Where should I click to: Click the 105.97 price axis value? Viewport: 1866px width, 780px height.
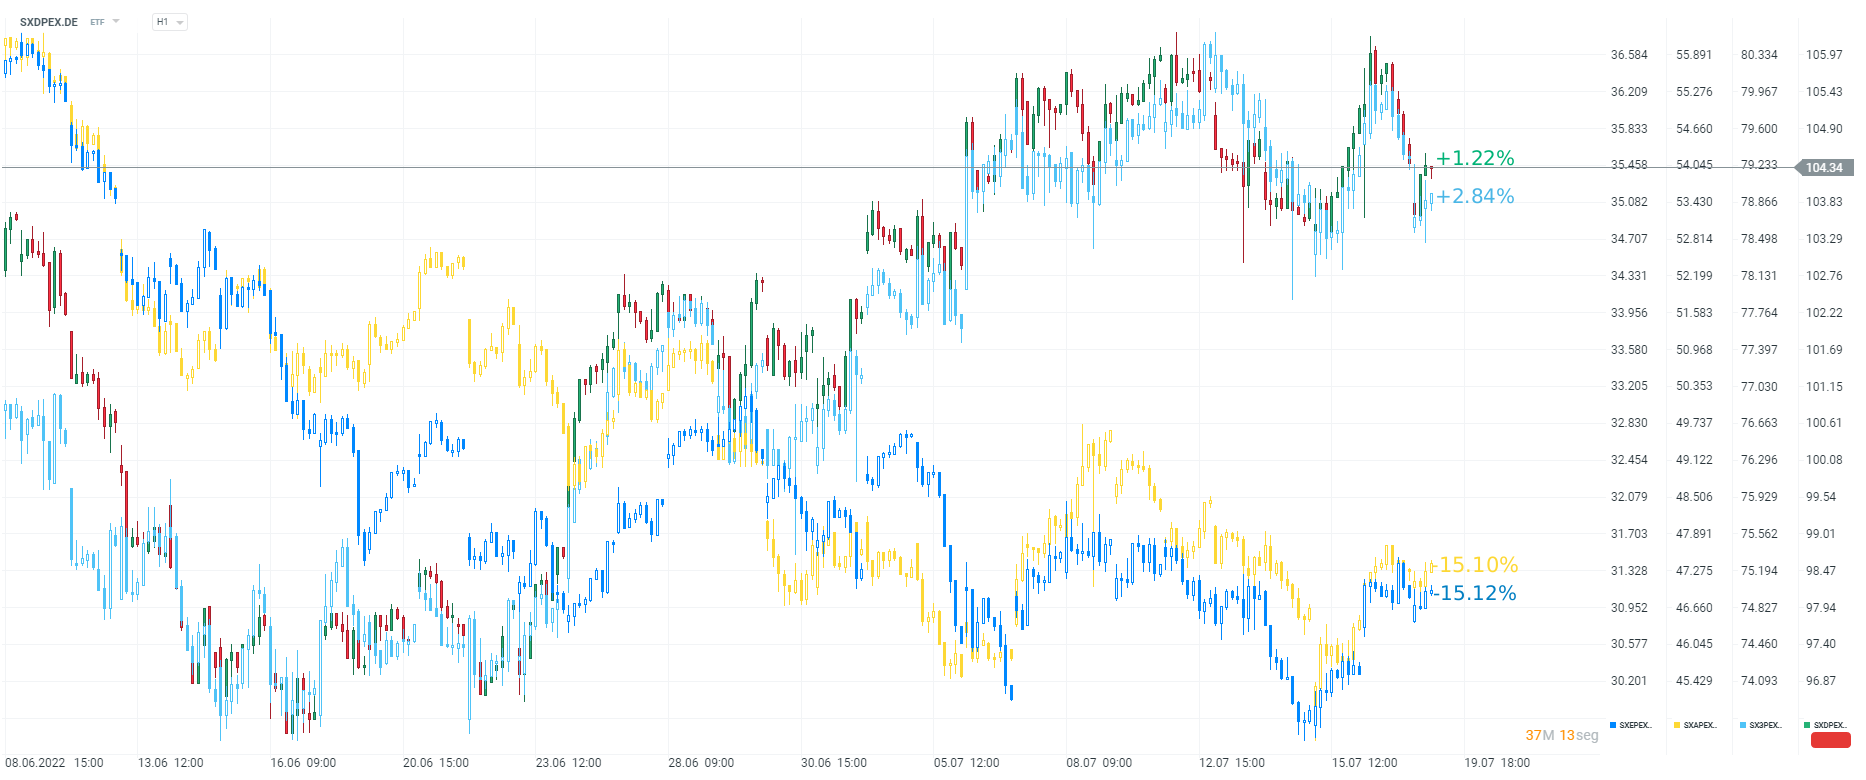click(x=1824, y=55)
